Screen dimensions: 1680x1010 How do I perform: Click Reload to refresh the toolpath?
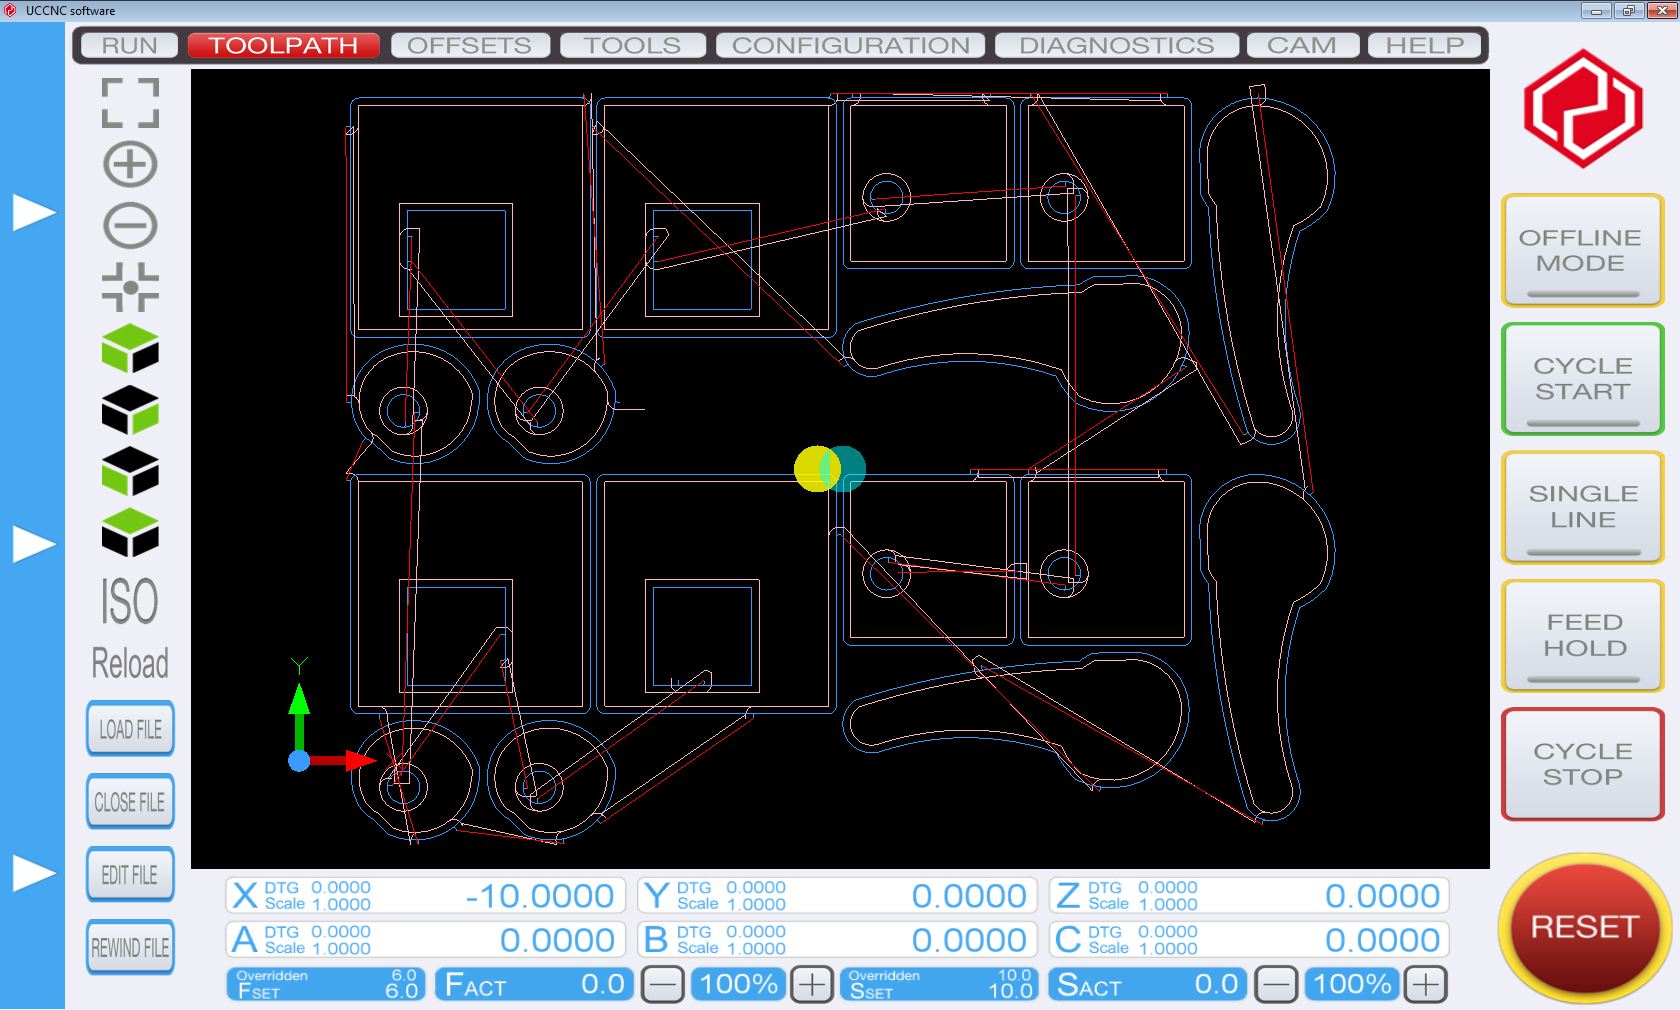[x=130, y=663]
